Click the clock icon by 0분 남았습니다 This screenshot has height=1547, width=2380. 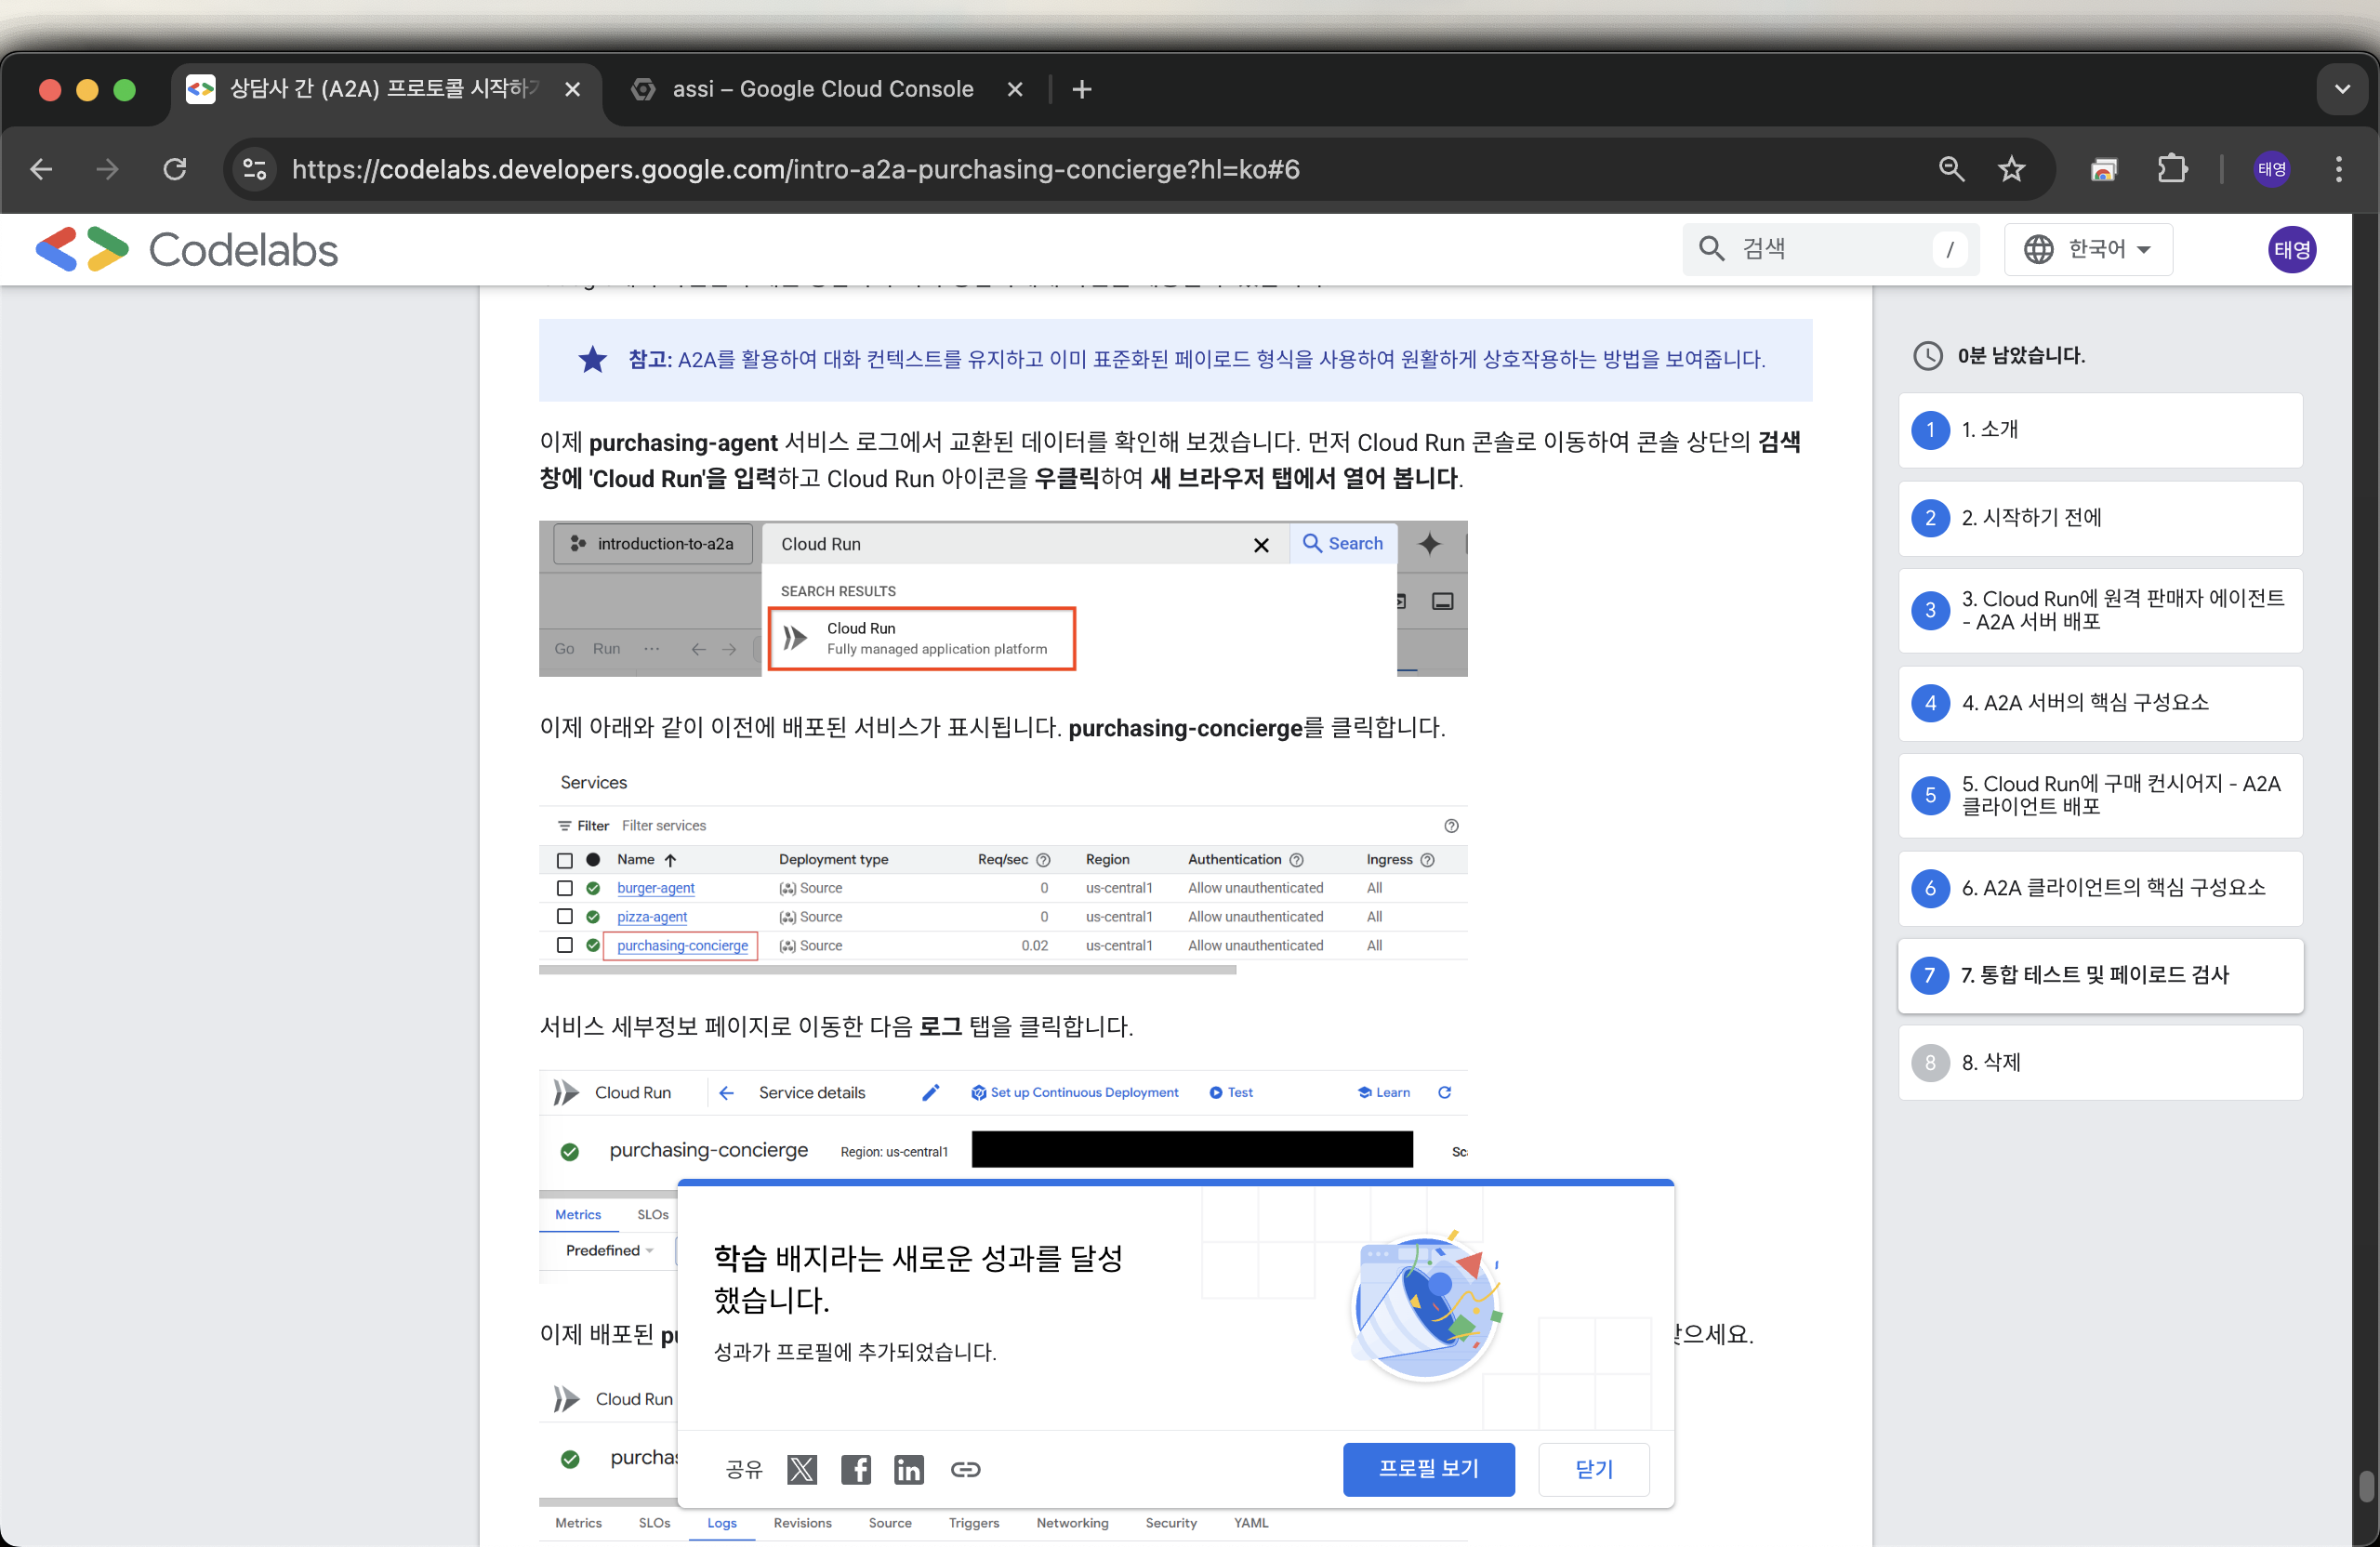point(1927,355)
